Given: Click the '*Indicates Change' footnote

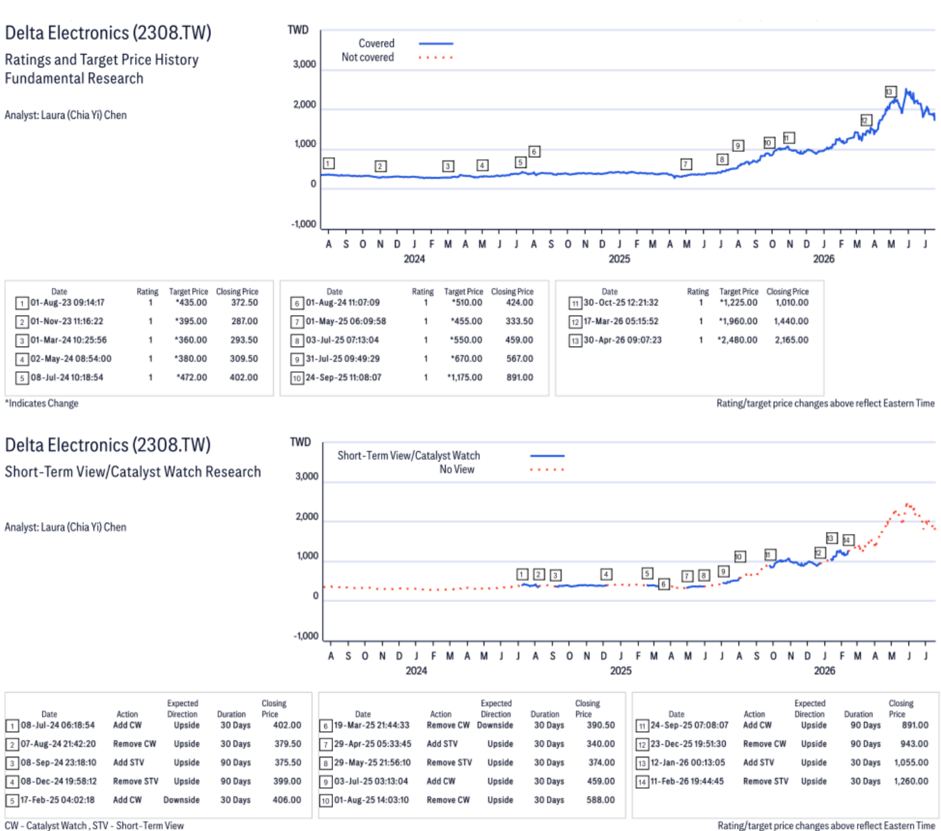Looking at the screenshot, I should point(41,404).
